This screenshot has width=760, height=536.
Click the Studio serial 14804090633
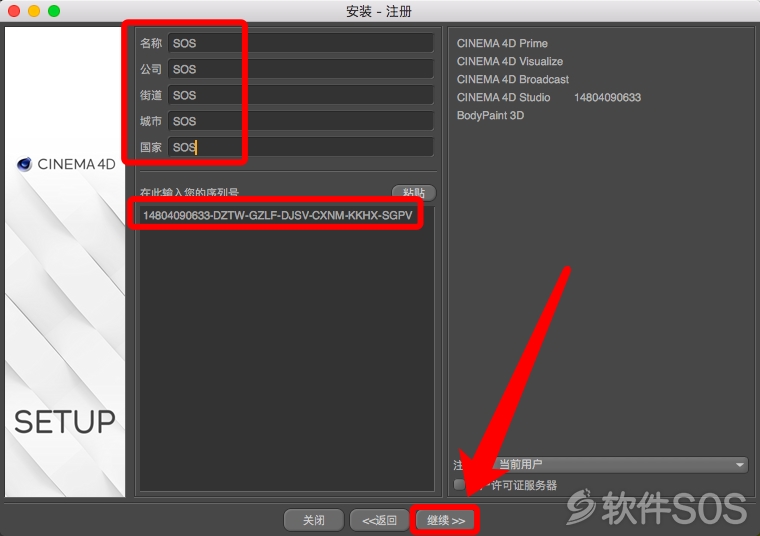click(x=607, y=97)
